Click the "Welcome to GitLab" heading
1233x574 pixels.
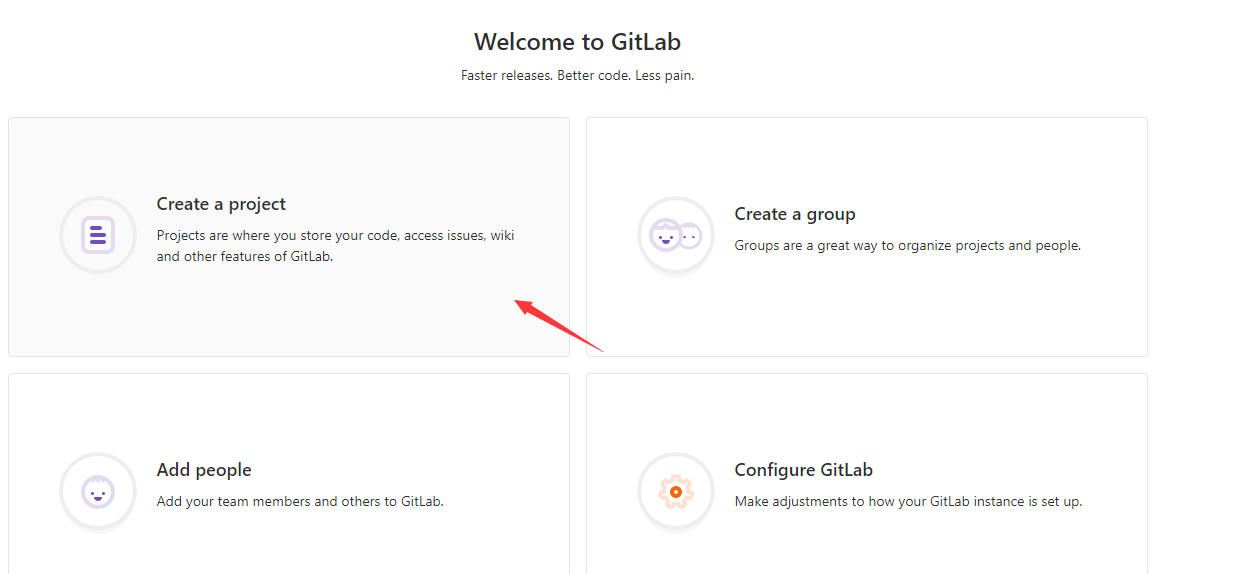[577, 42]
